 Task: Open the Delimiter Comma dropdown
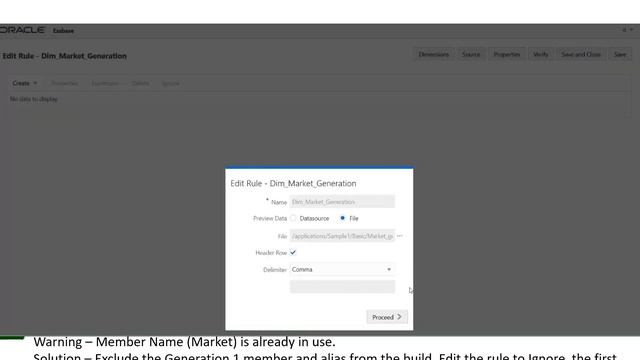[342, 269]
